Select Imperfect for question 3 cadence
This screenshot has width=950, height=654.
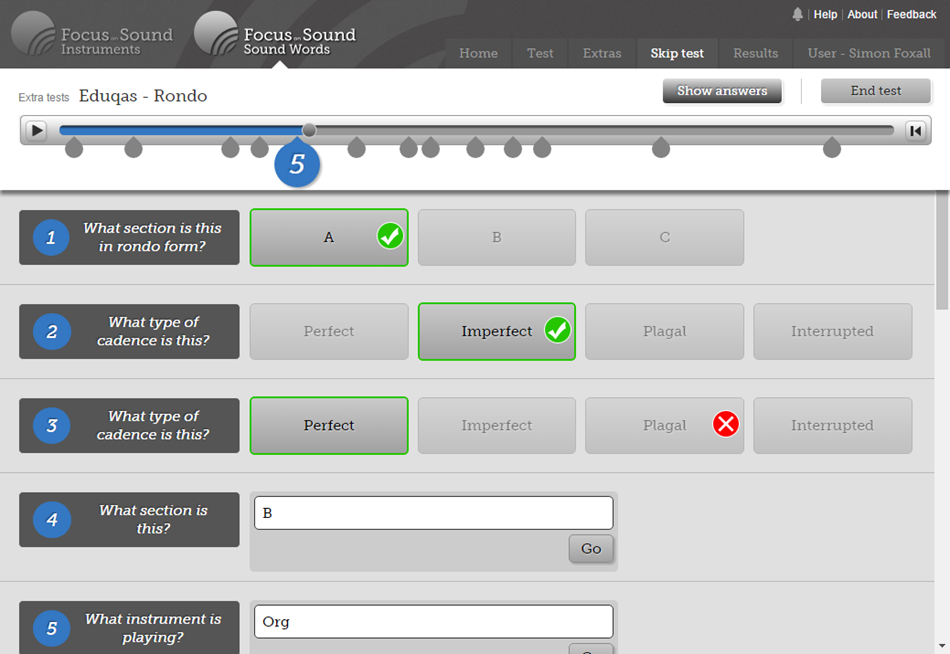pyautogui.click(x=497, y=425)
